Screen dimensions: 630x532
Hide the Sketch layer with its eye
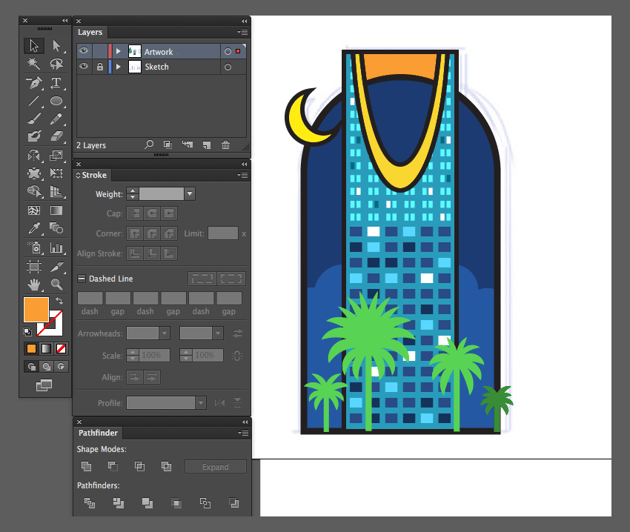pyautogui.click(x=84, y=66)
